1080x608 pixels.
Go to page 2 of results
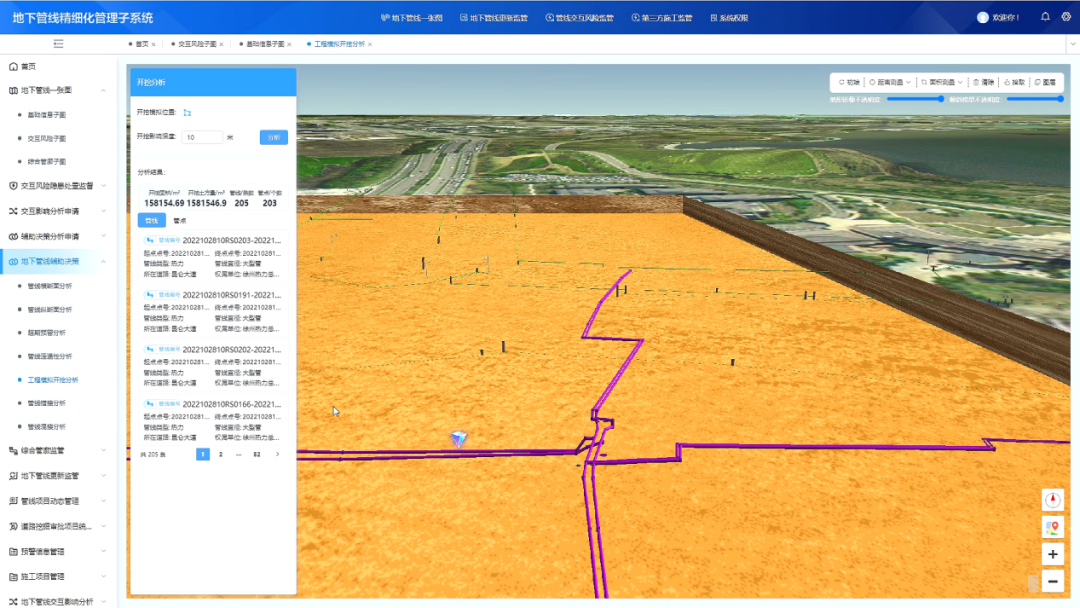tap(221, 454)
